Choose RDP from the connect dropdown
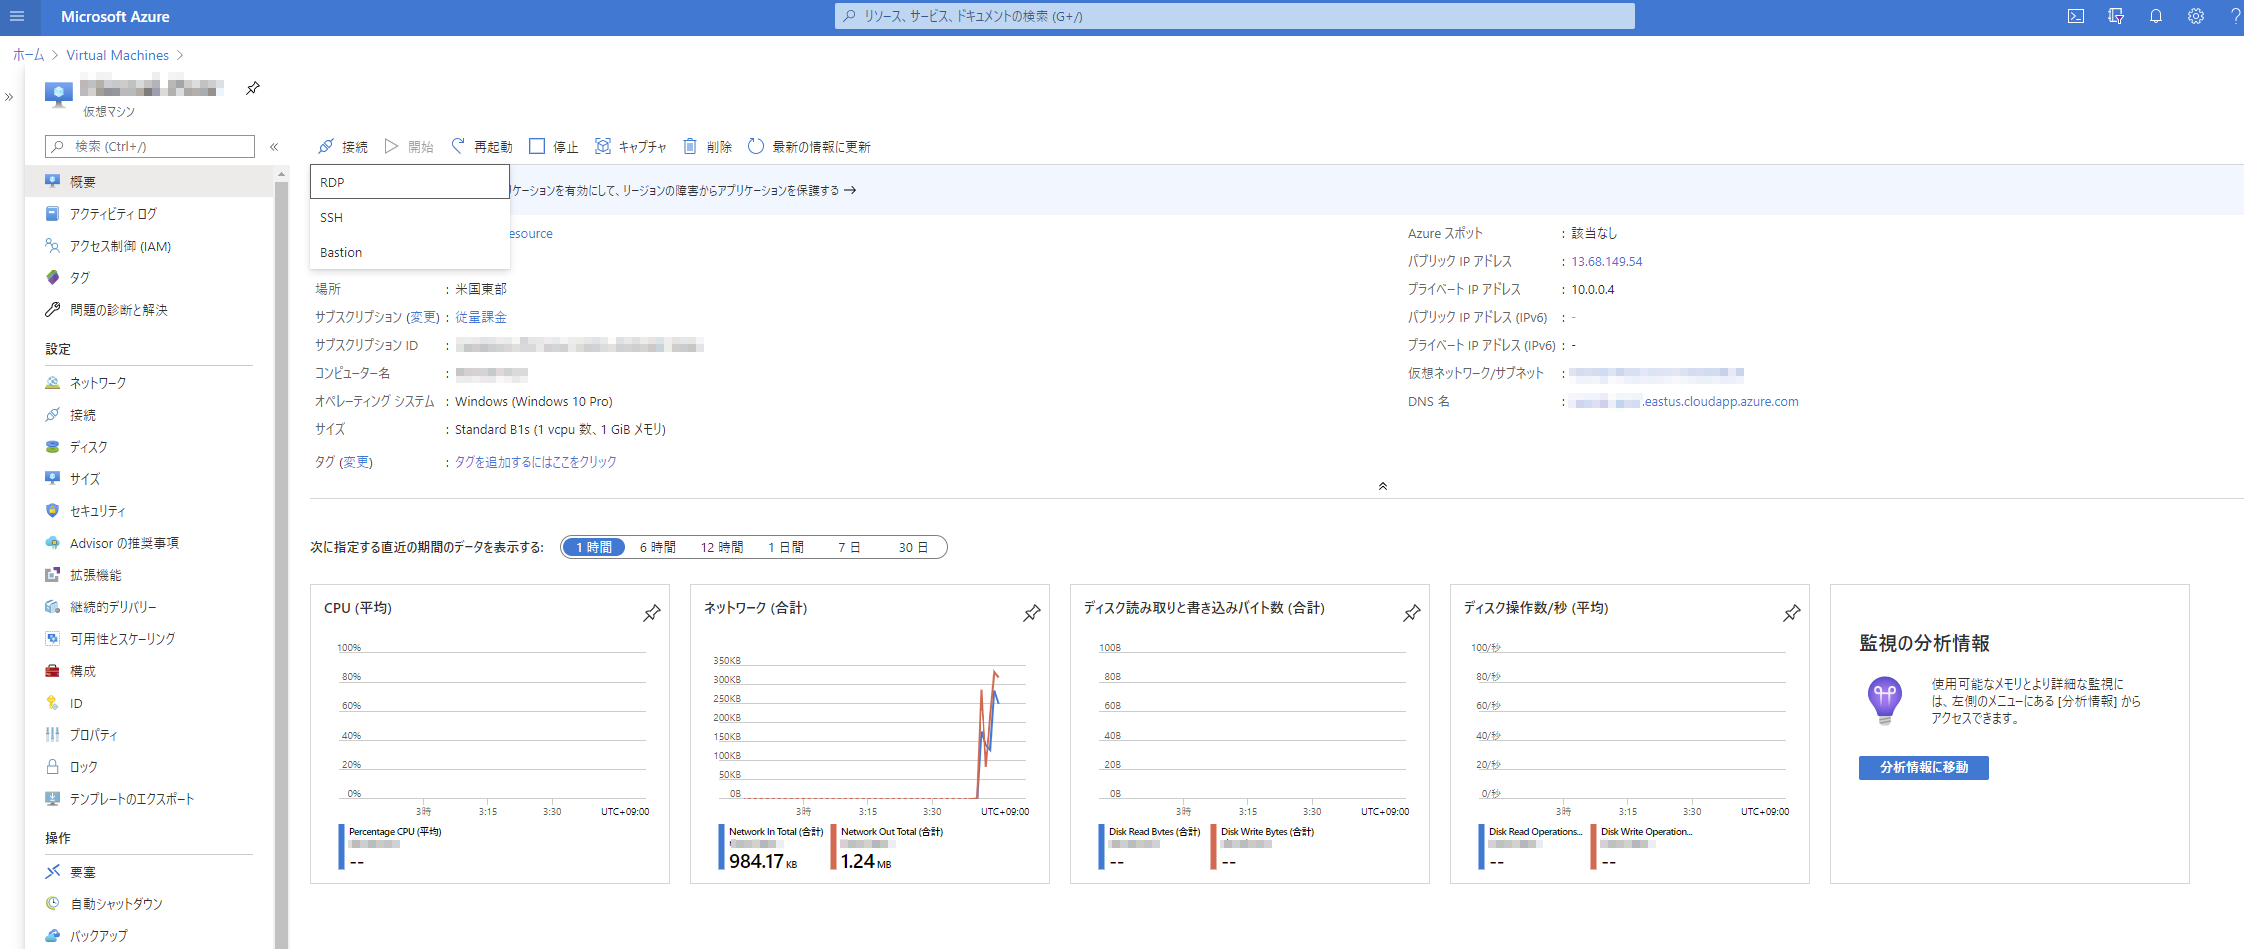Image resolution: width=2244 pixels, height=949 pixels. click(x=410, y=182)
